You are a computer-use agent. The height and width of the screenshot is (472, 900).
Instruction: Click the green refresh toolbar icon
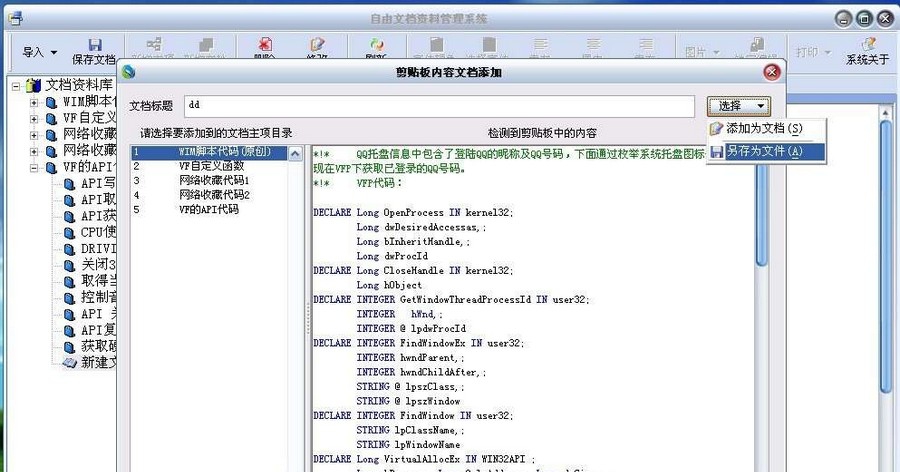coord(377,45)
